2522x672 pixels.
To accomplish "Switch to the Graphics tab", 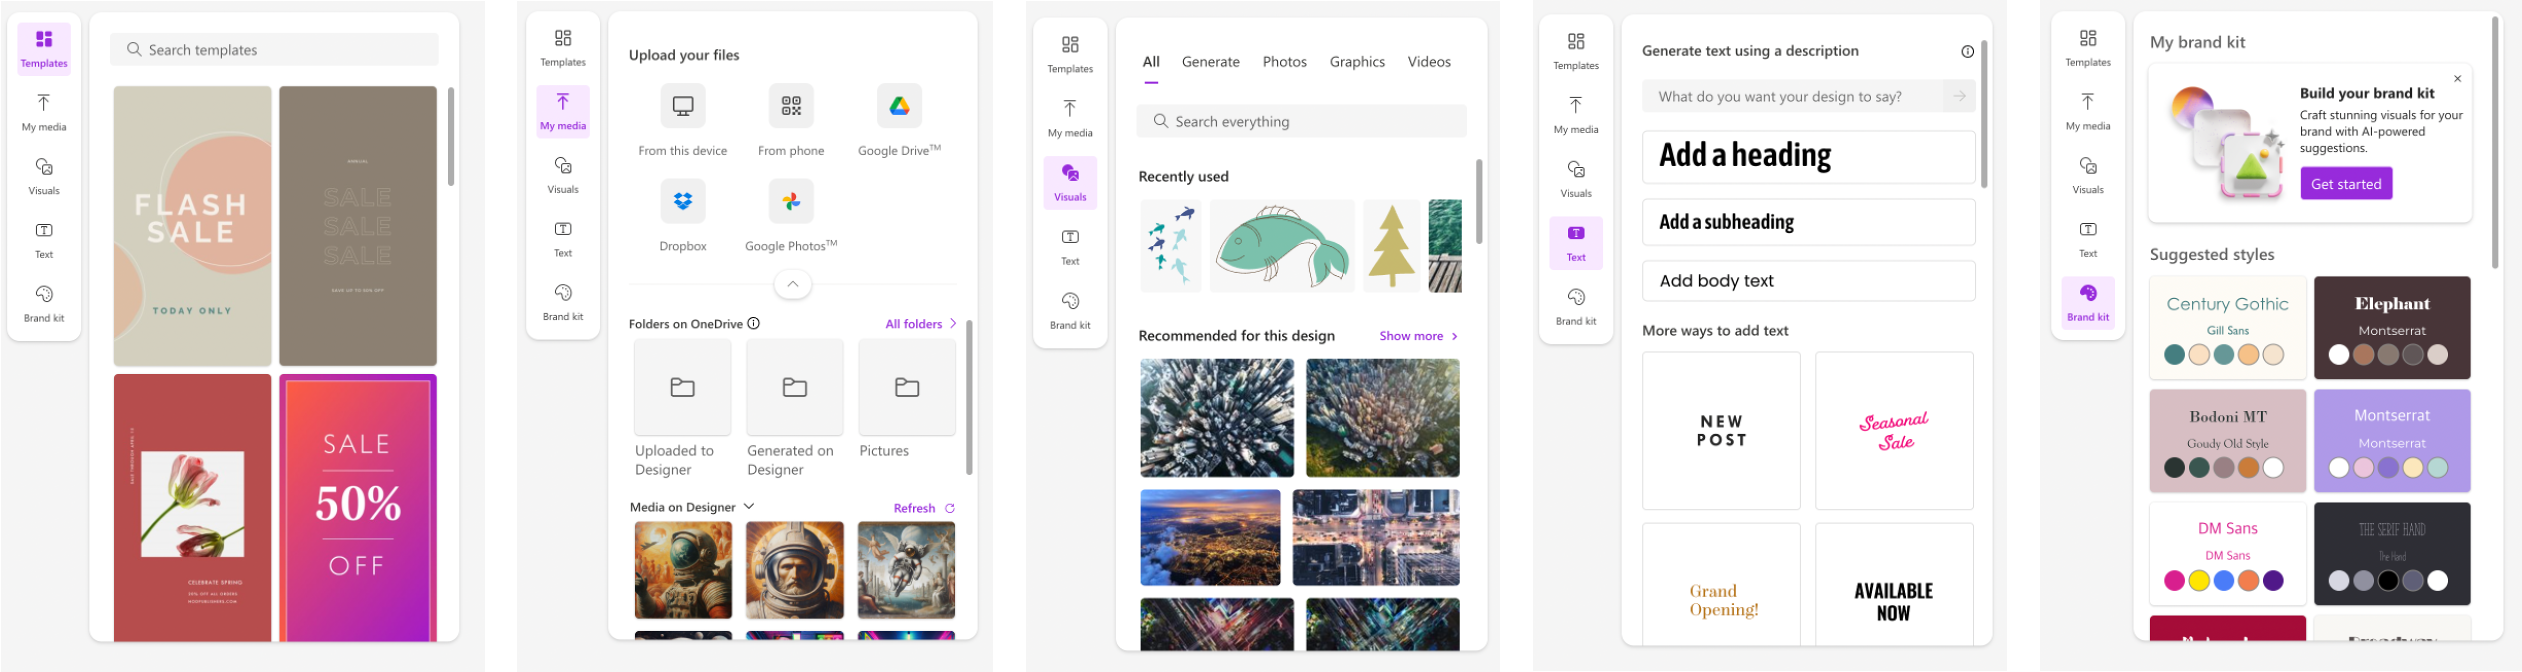I will pos(1357,62).
